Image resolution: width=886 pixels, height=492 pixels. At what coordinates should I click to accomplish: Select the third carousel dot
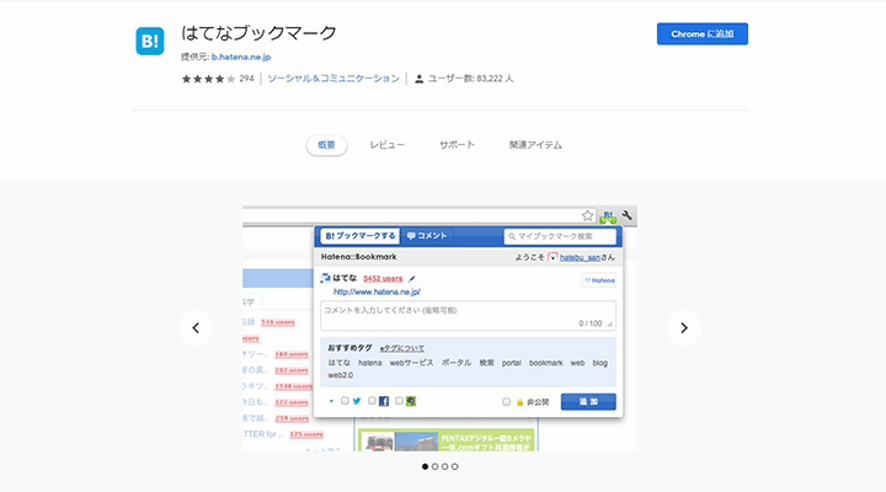(445, 467)
